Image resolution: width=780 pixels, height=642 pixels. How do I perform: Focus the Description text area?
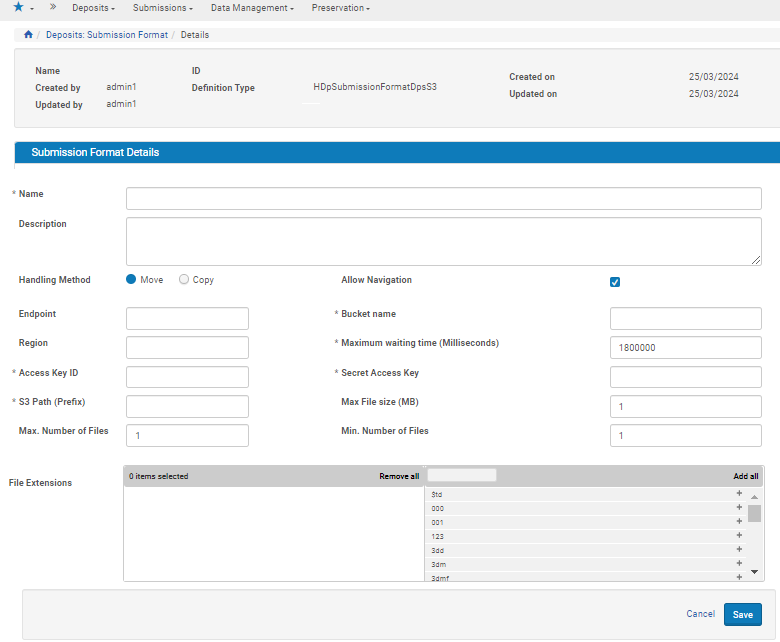click(444, 241)
